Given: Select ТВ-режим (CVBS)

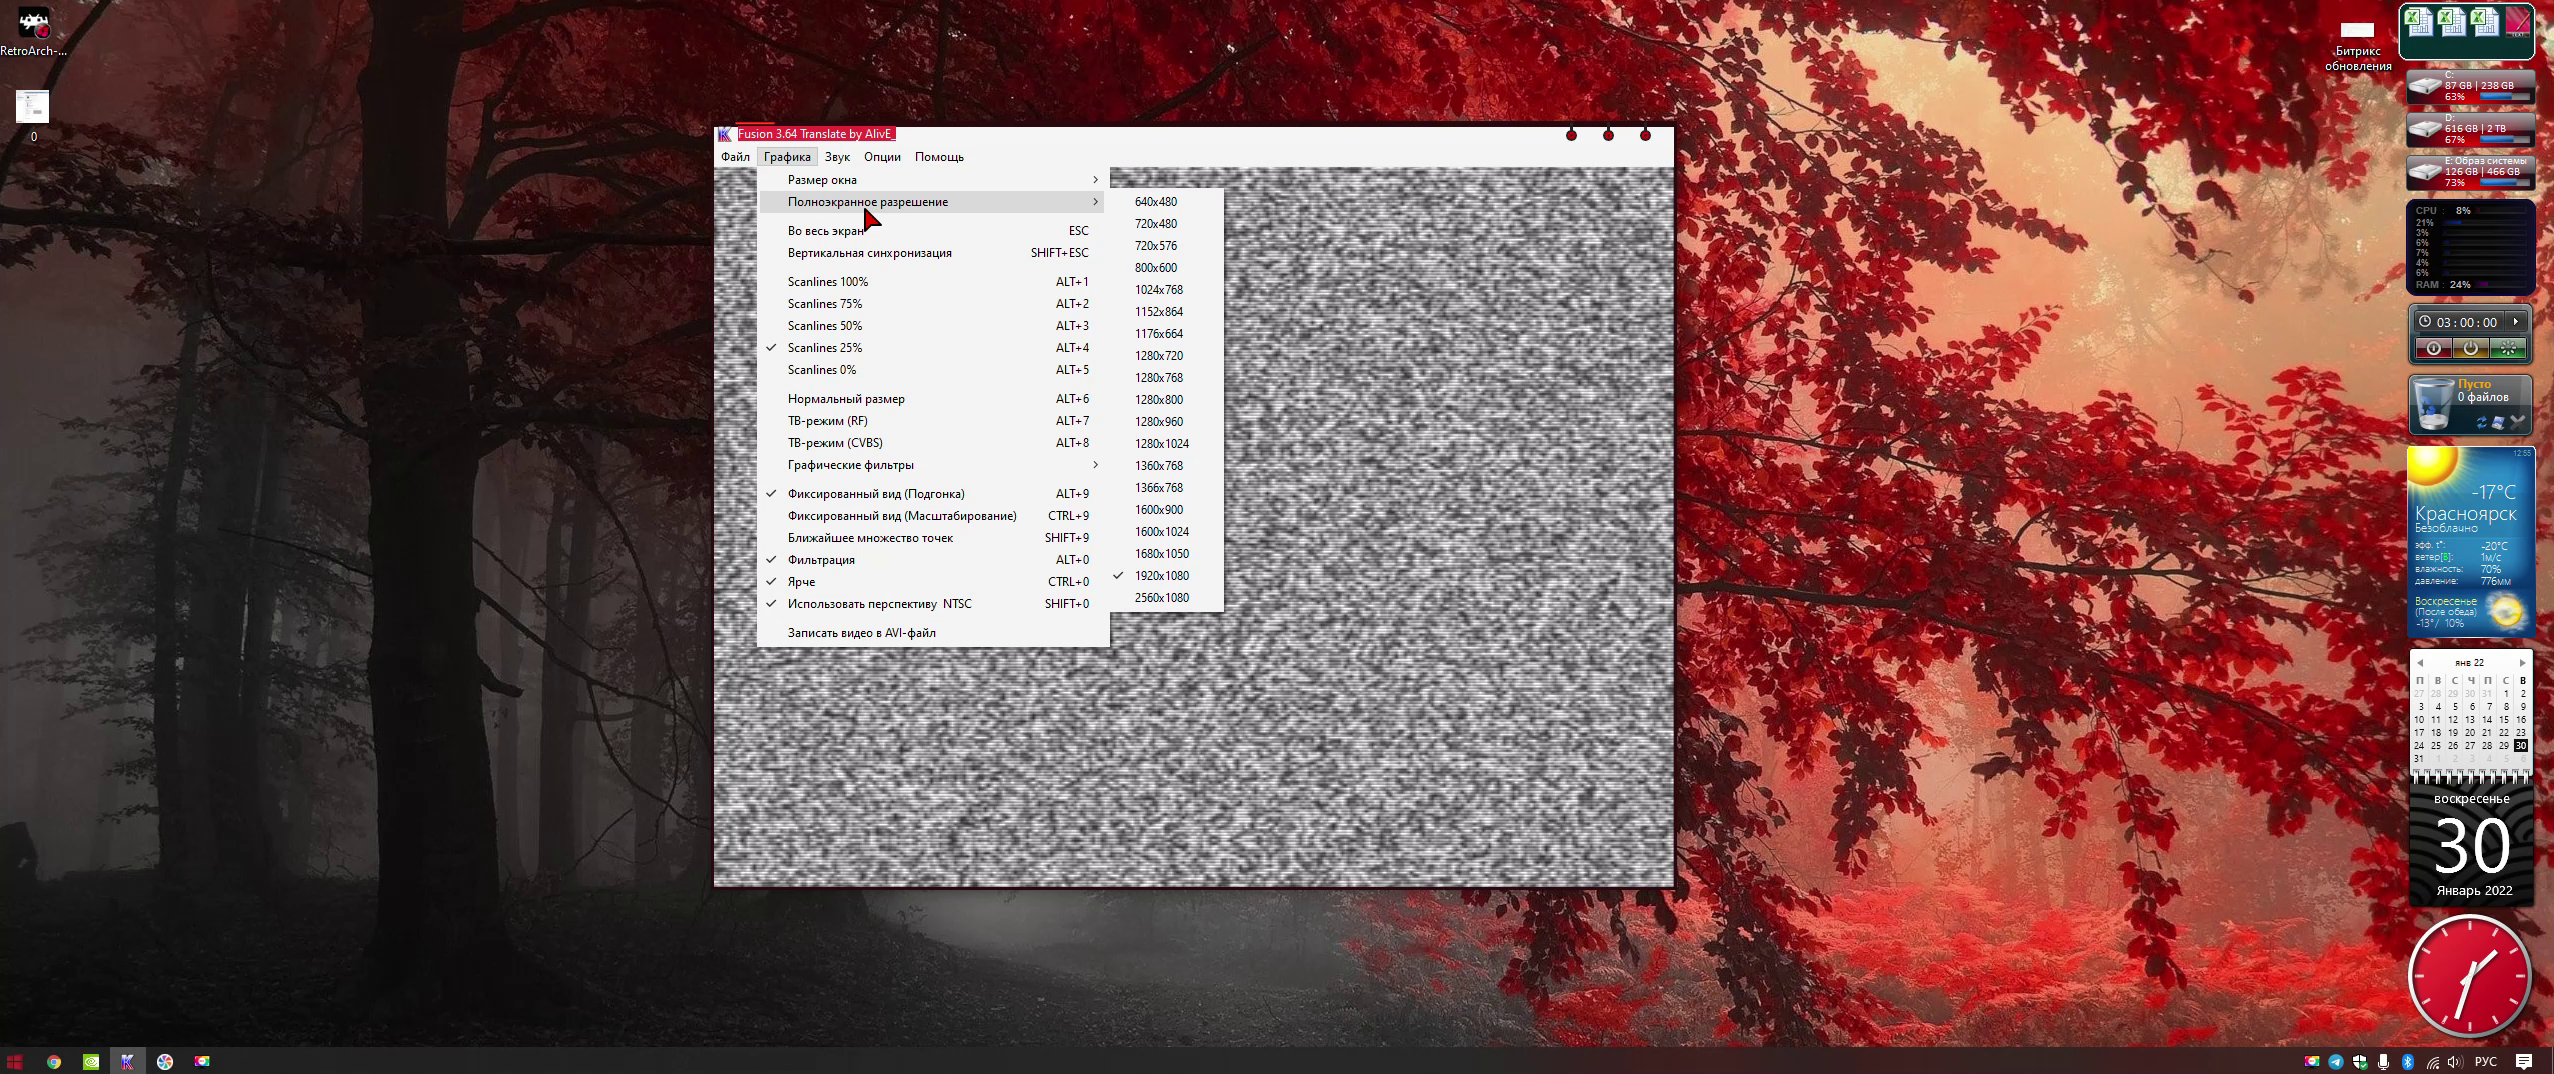Looking at the screenshot, I should point(933,443).
